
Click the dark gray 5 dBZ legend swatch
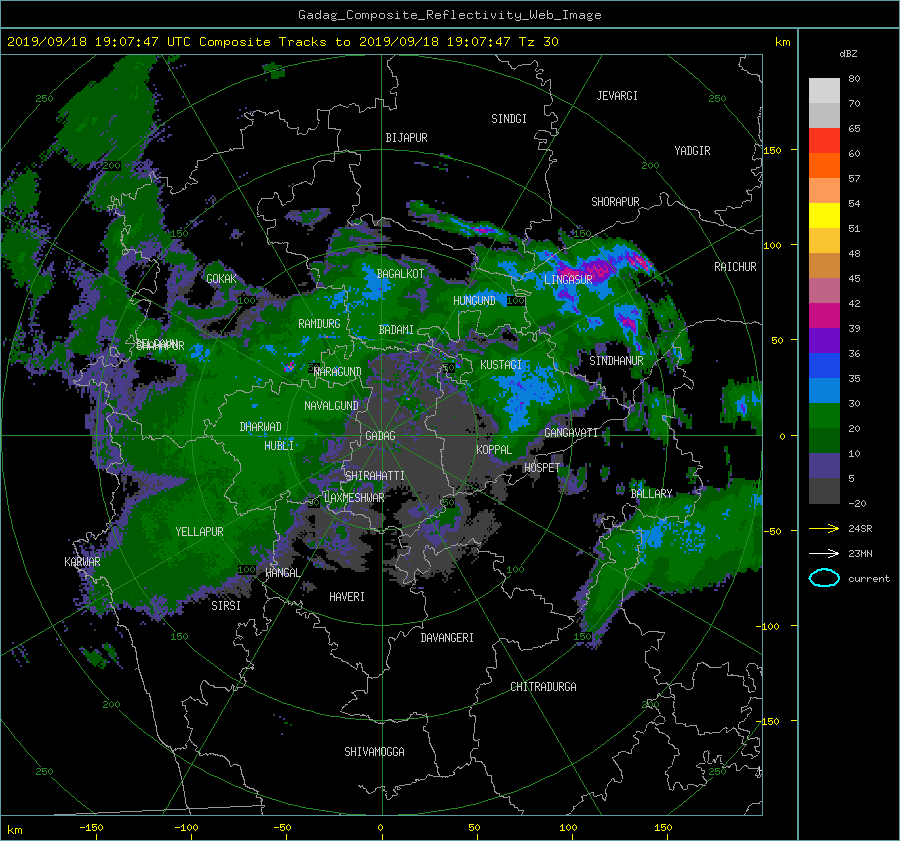[x=824, y=490]
